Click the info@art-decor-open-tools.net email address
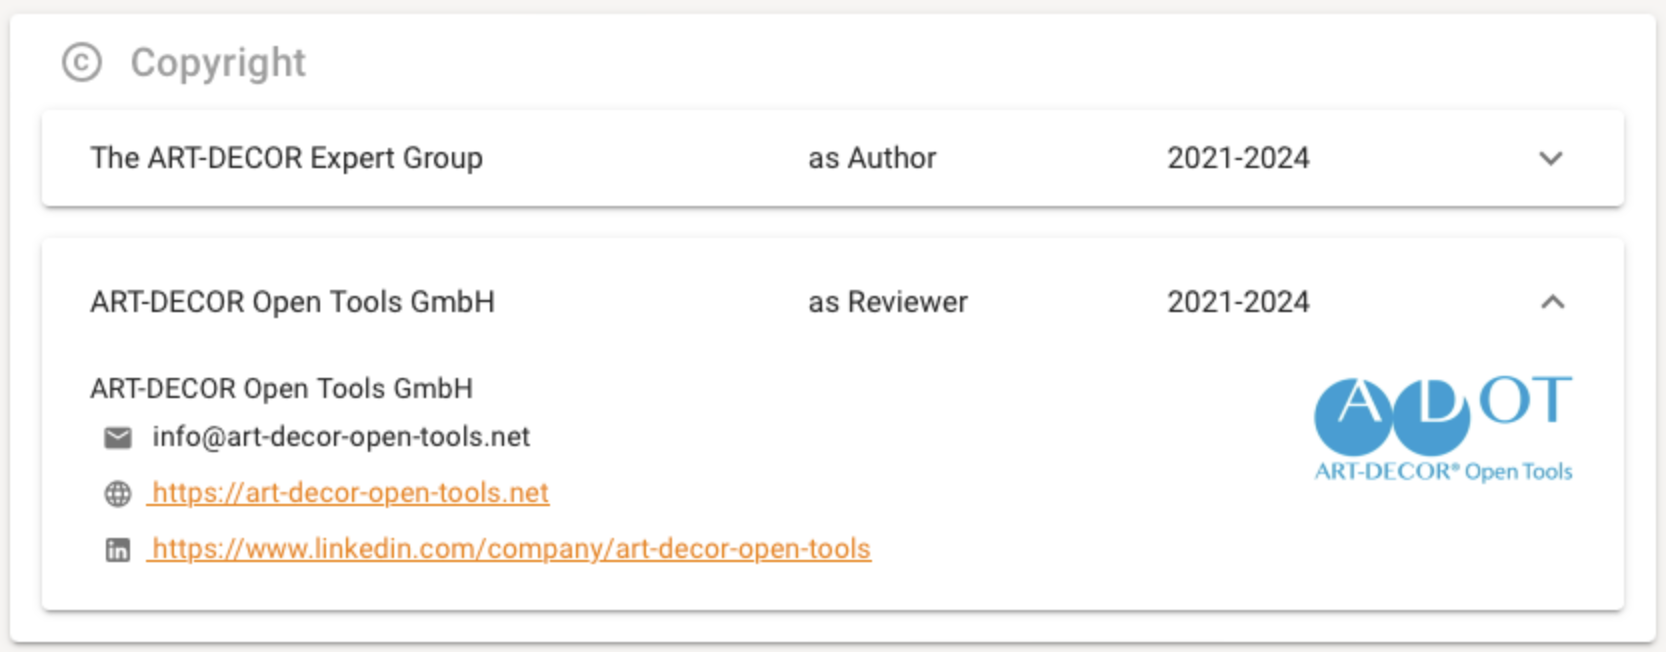 341,437
